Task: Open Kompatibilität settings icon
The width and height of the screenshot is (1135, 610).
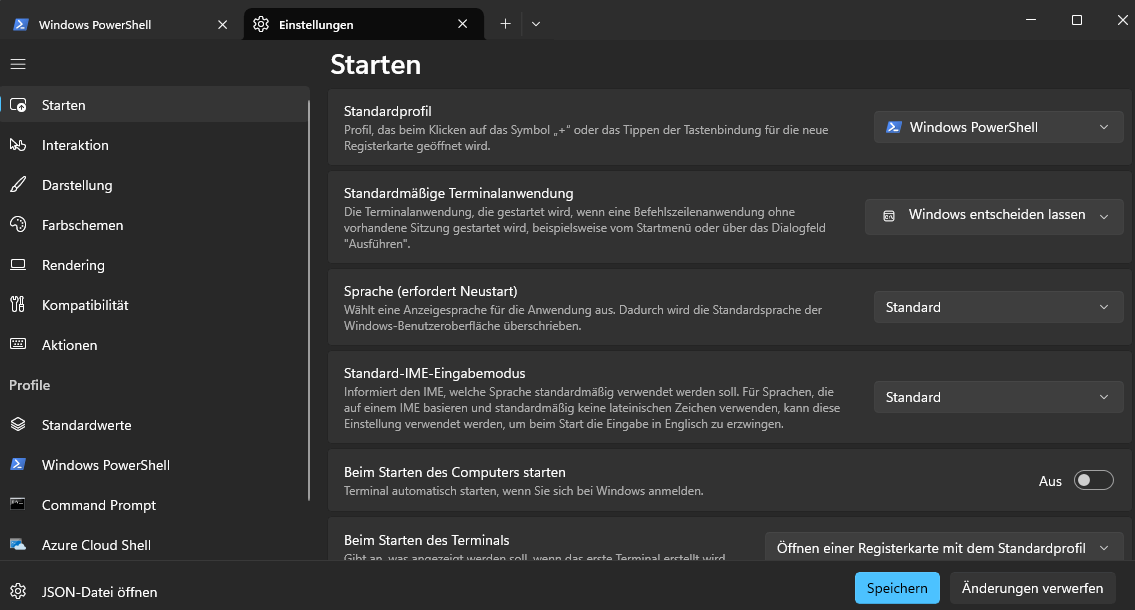Action: pyautogui.click(x=18, y=305)
